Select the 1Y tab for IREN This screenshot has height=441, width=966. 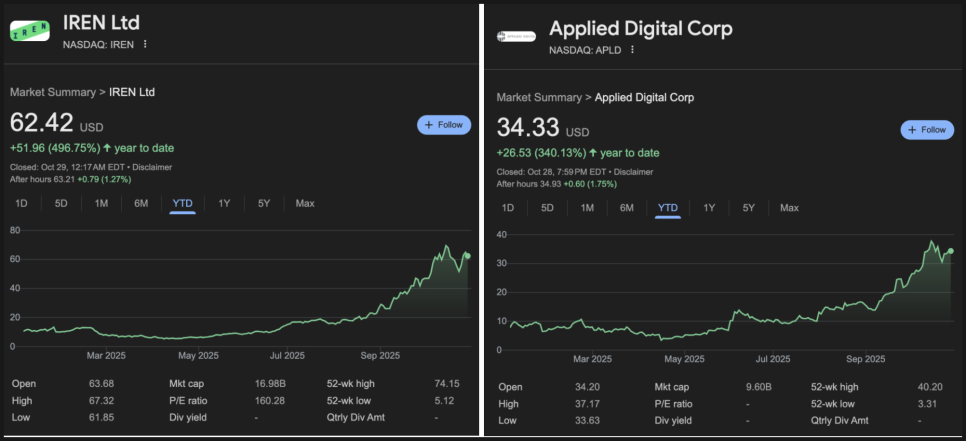224,204
